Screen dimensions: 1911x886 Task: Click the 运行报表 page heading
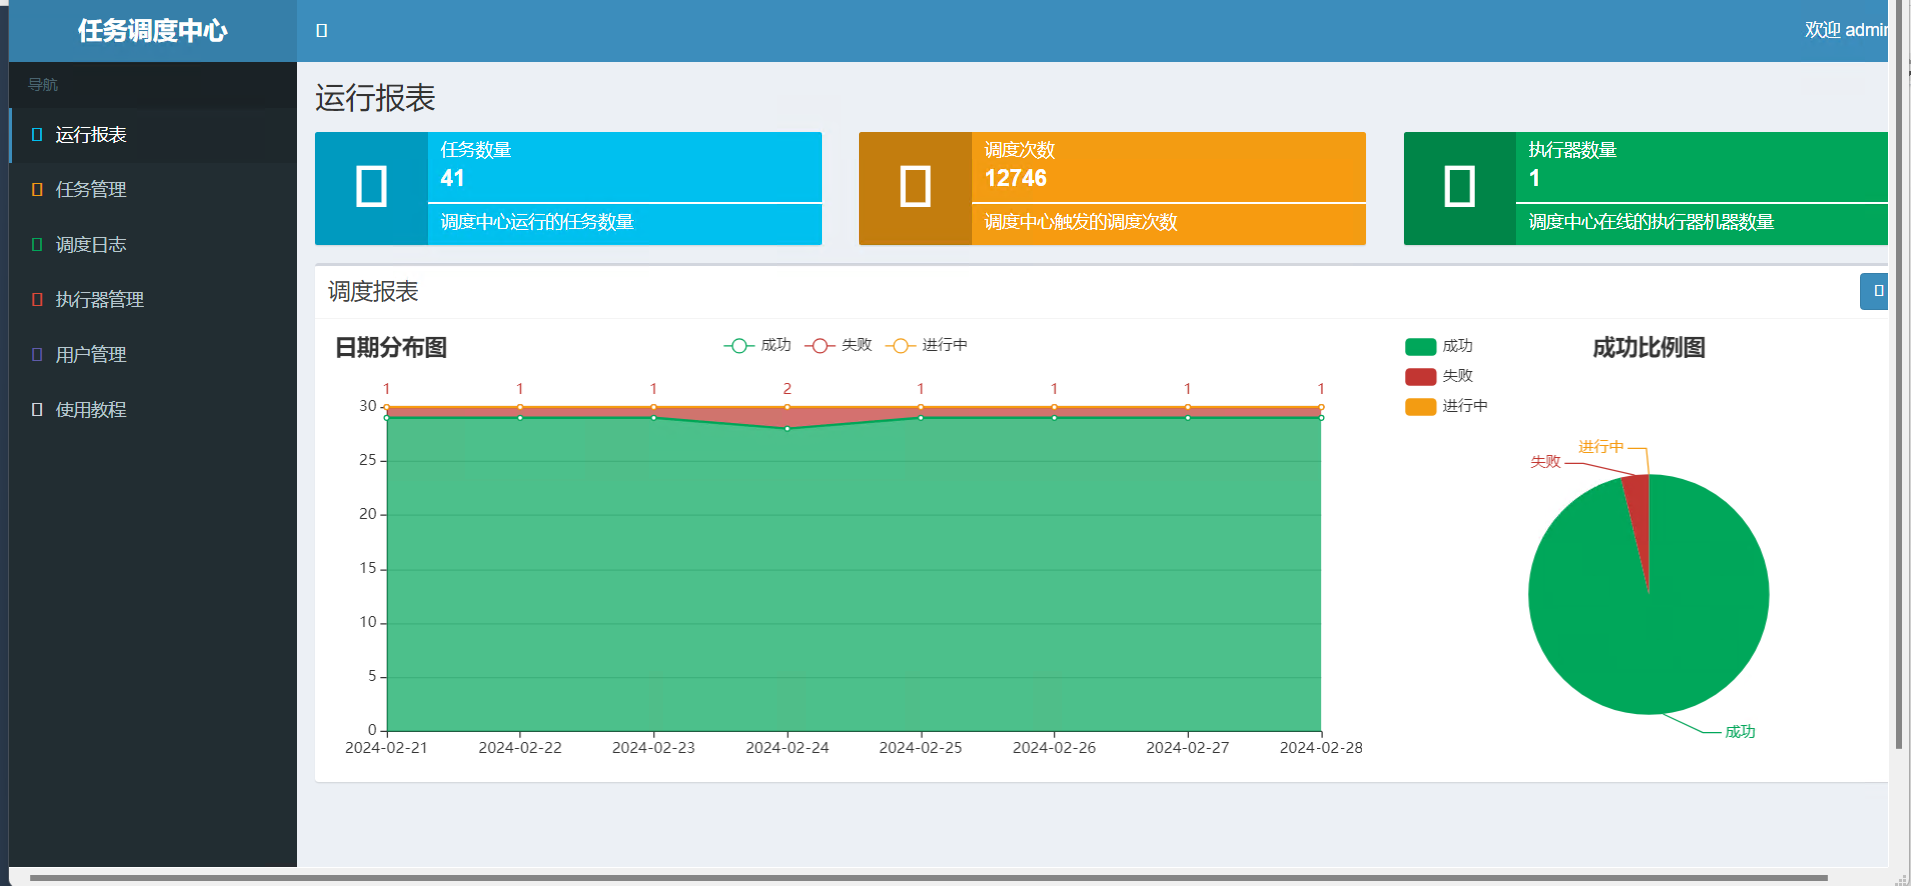(x=375, y=98)
